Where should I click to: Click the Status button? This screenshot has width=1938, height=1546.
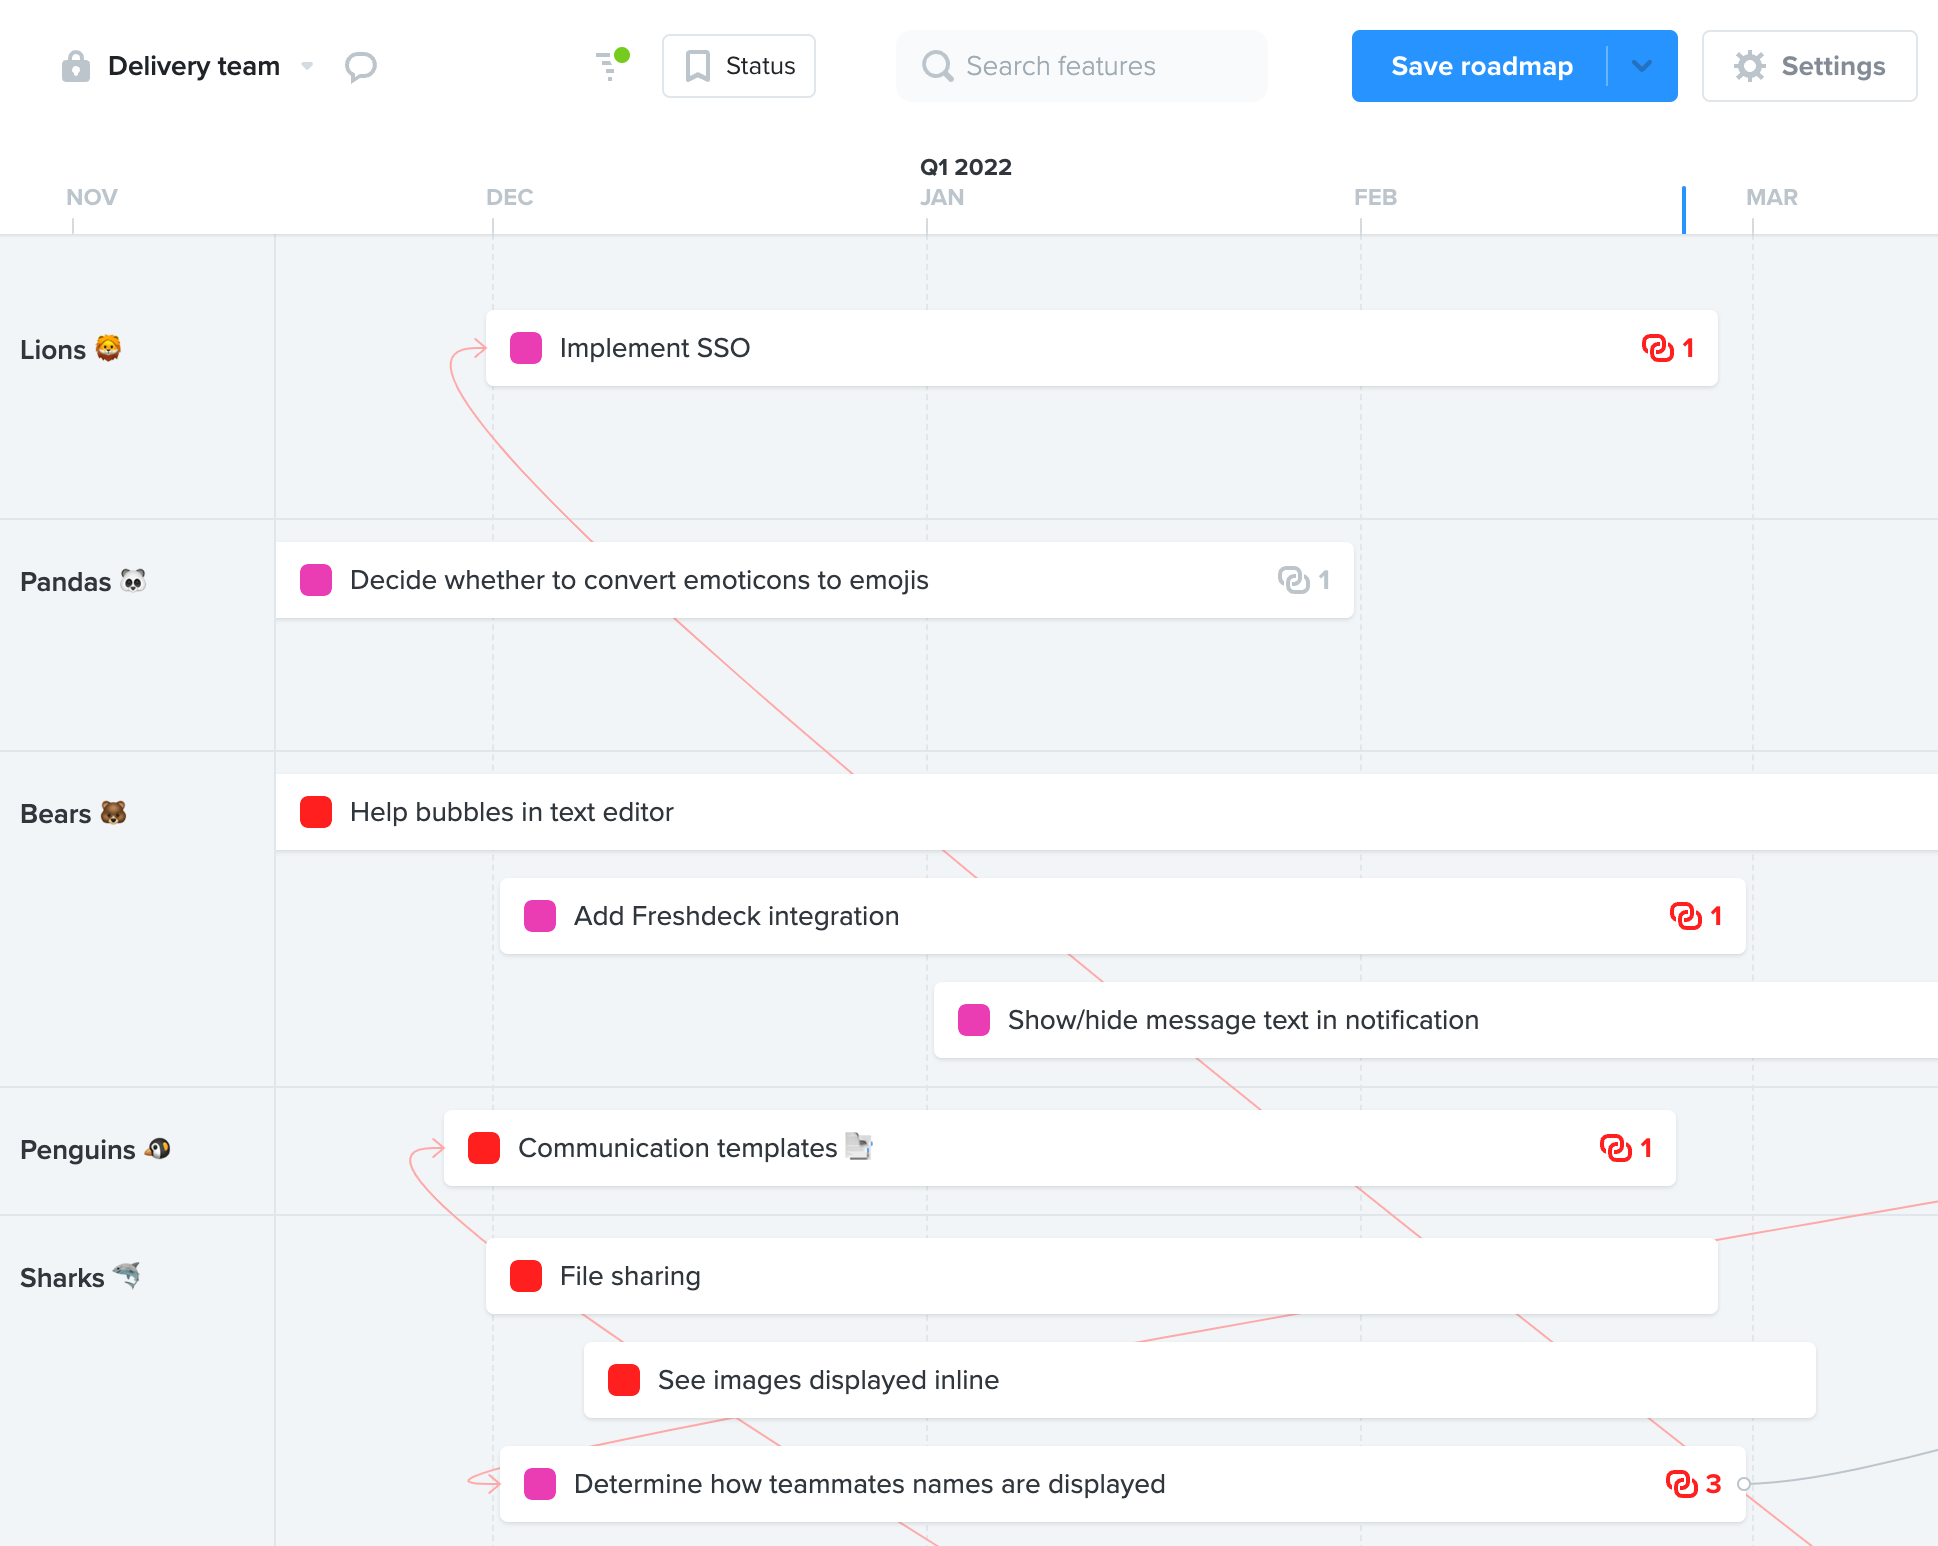tap(739, 66)
